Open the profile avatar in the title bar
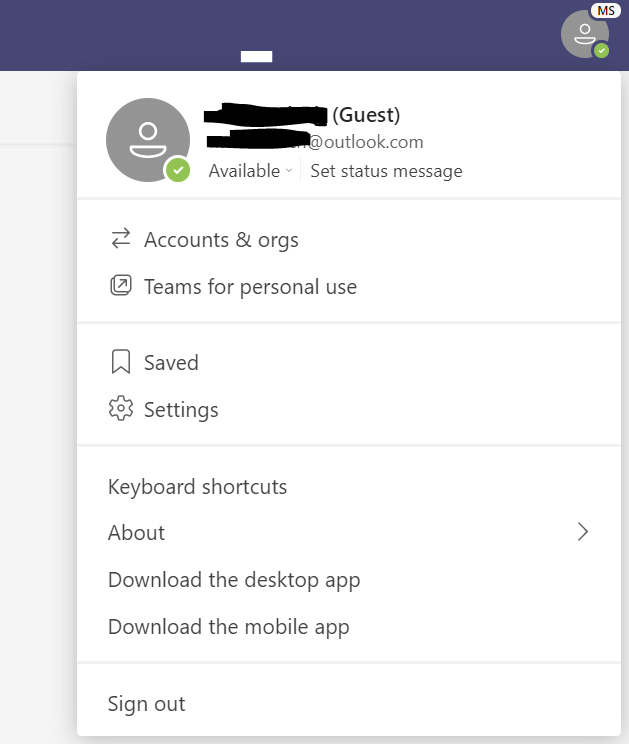 tap(584, 34)
